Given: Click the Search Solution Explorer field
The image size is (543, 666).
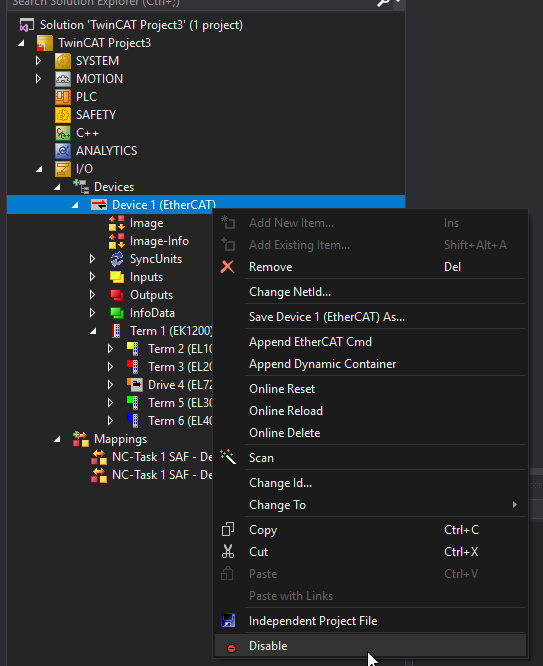Looking at the screenshot, I should click(191, 3).
